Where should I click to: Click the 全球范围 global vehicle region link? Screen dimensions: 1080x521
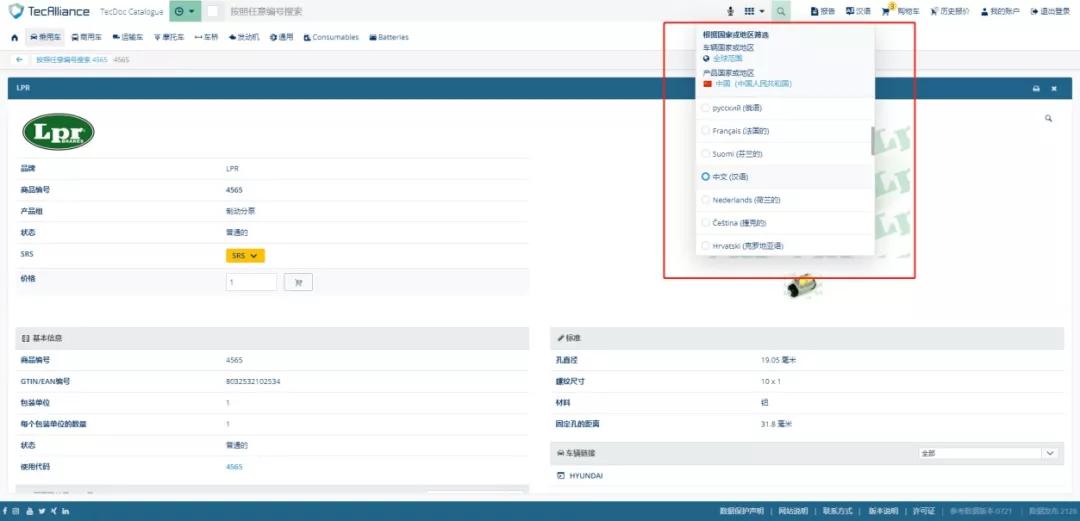727,59
